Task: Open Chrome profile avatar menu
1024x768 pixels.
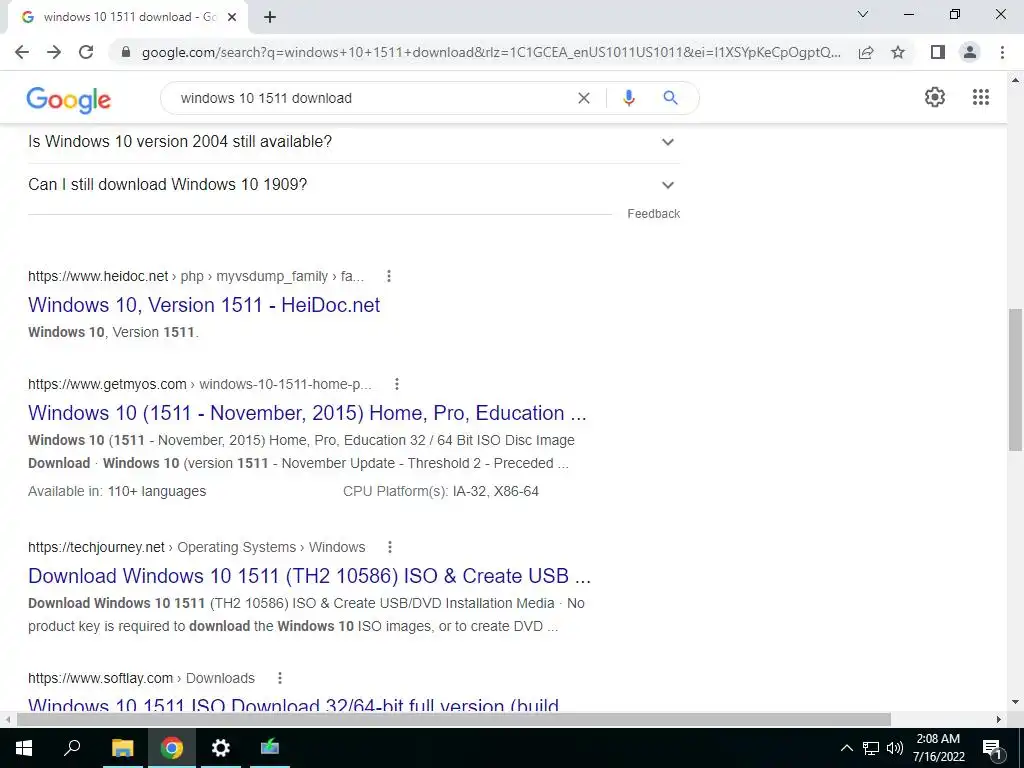Action: [970, 52]
